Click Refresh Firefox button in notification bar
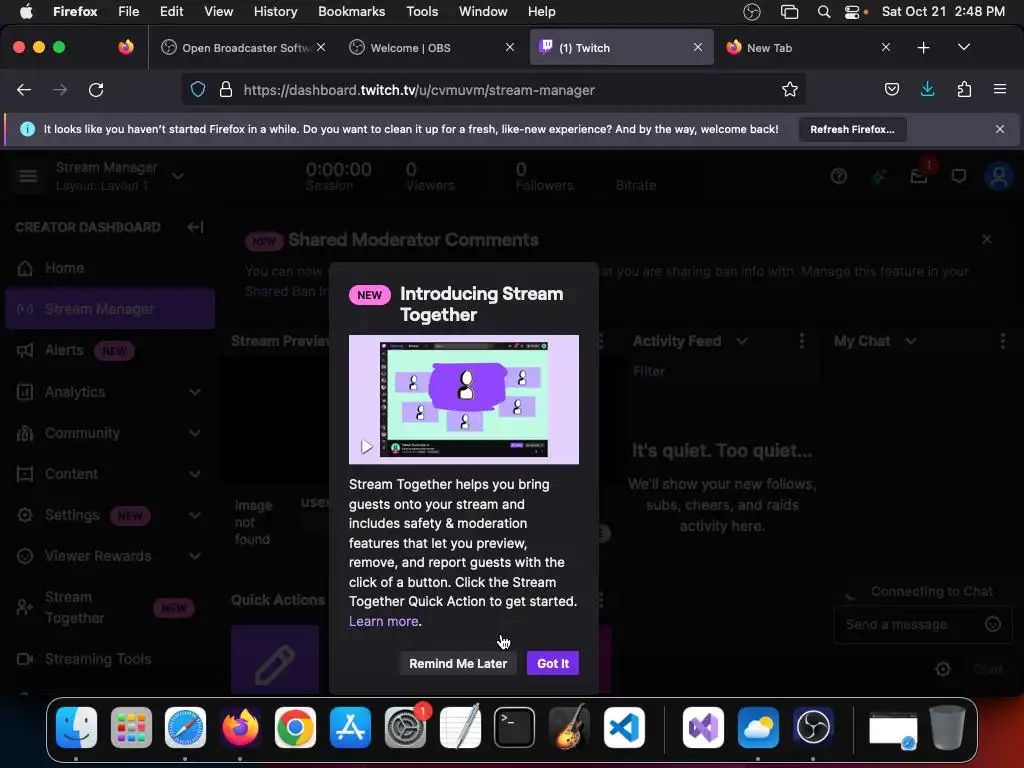Viewport: 1024px width, 768px height. click(852, 129)
